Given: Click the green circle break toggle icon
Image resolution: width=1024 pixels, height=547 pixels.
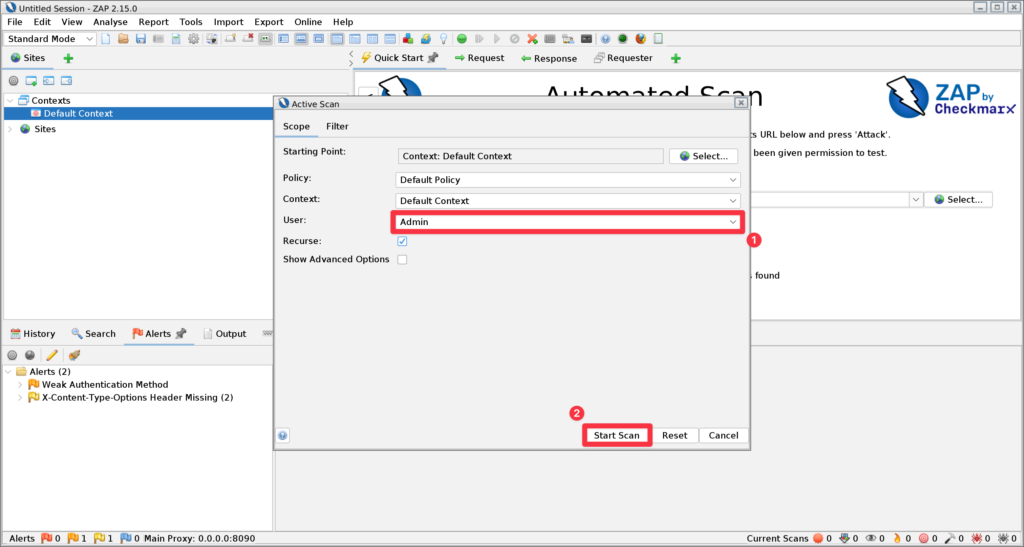Looking at the screenshot, I should point(462,39).
